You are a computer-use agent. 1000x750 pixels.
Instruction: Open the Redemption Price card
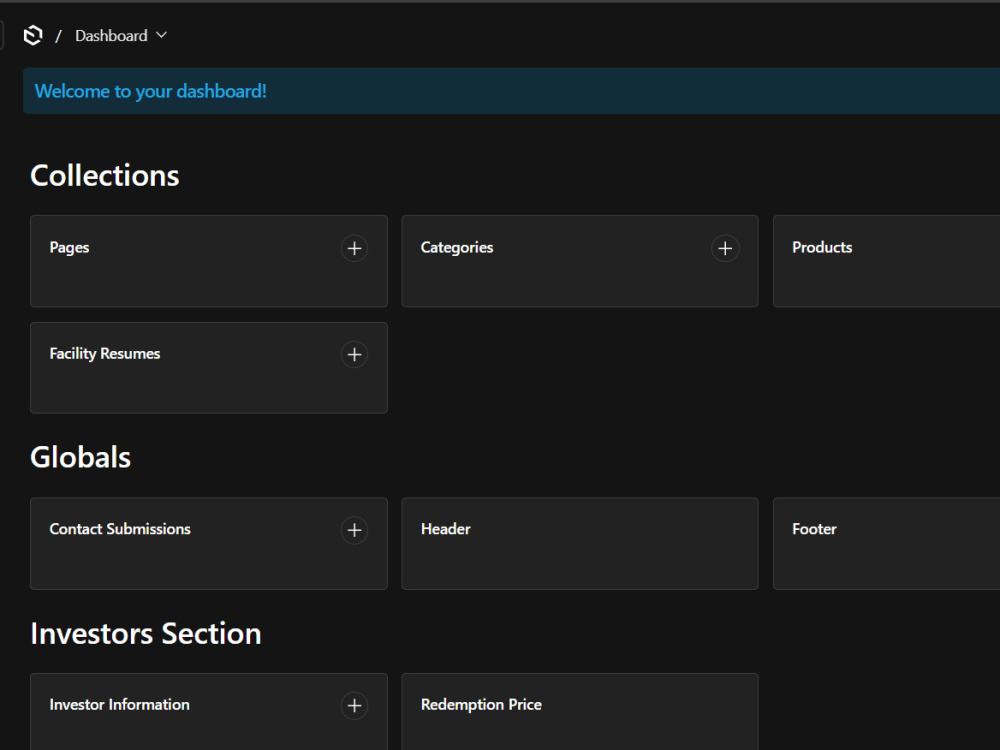[580, 712]
